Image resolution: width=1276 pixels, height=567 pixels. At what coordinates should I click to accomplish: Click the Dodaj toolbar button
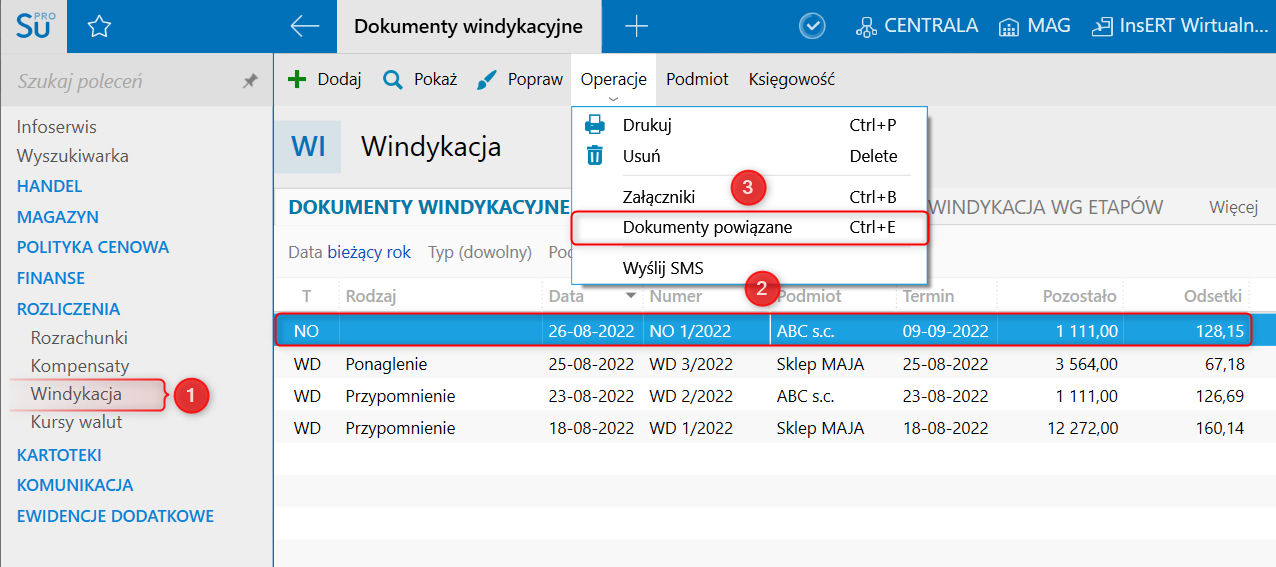pyautogui.click(x=325, y=79)
